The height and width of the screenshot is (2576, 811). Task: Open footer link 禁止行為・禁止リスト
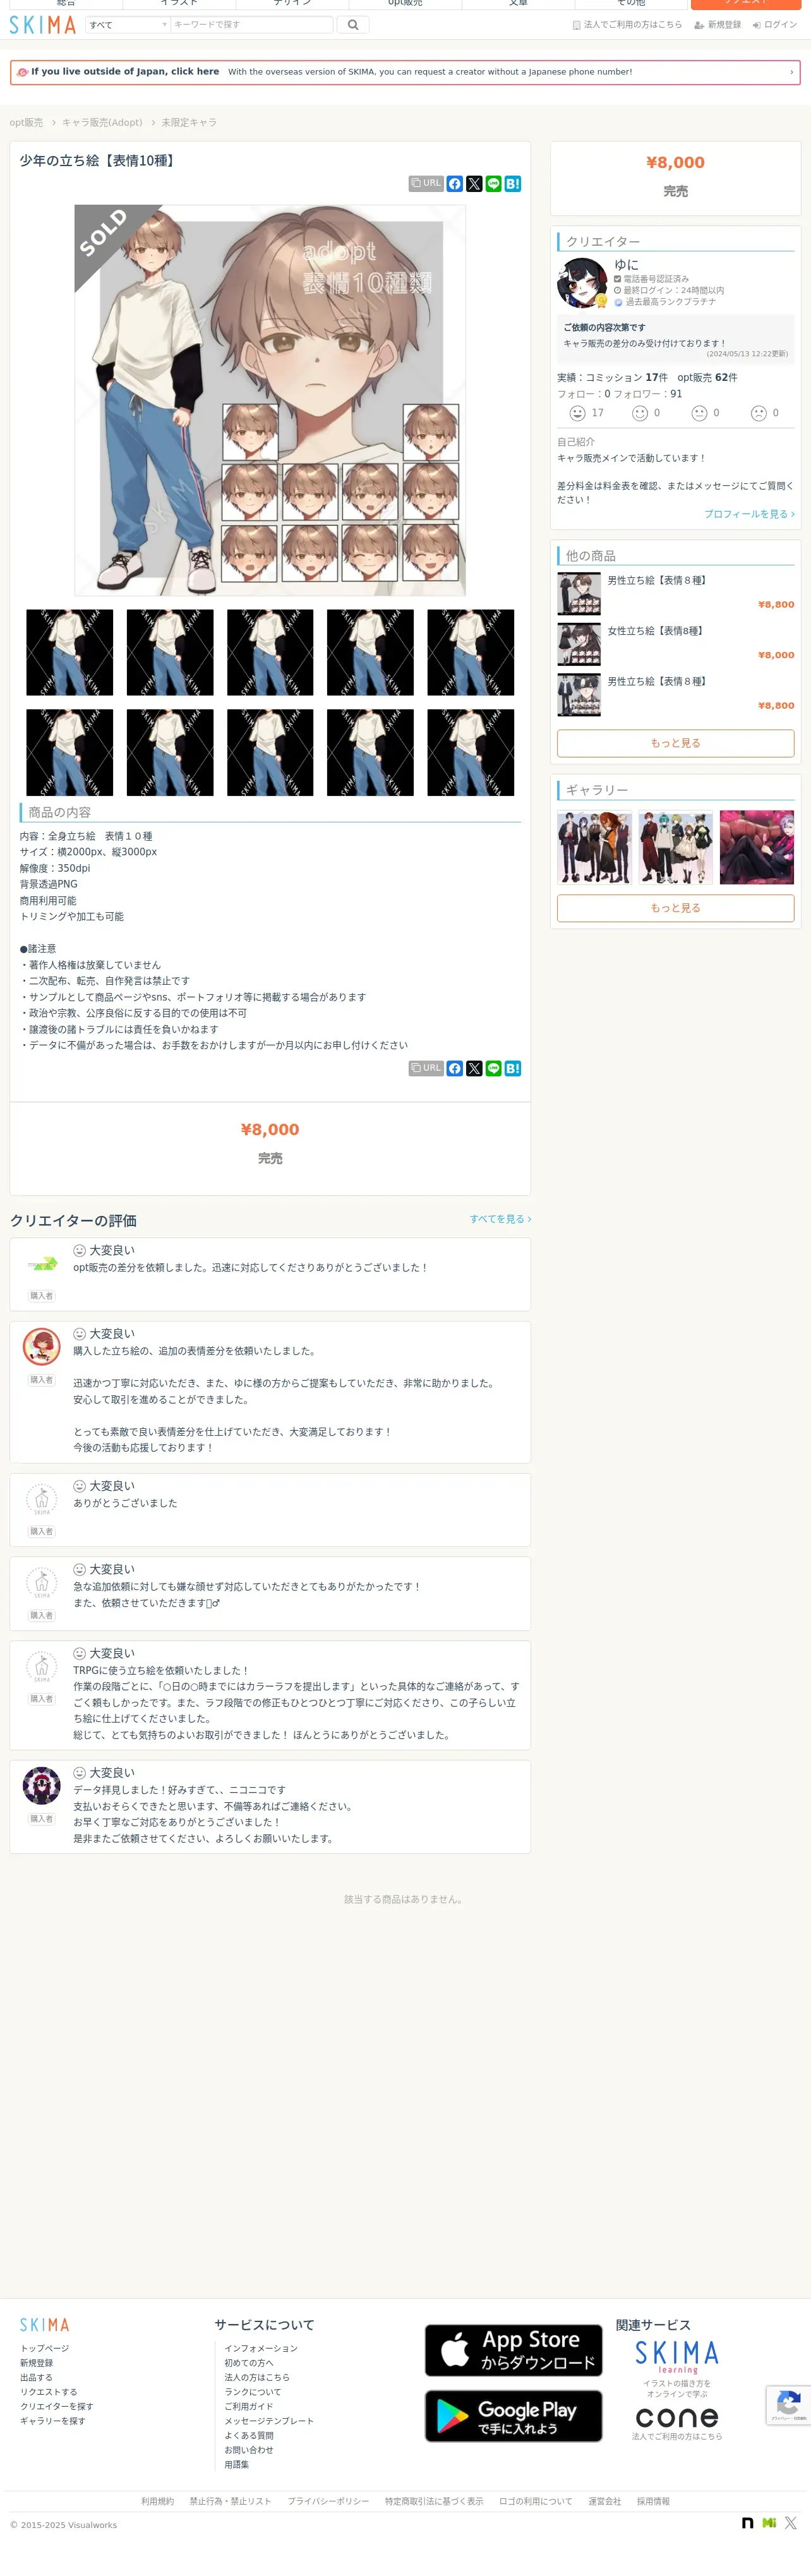pos(230,2501)
